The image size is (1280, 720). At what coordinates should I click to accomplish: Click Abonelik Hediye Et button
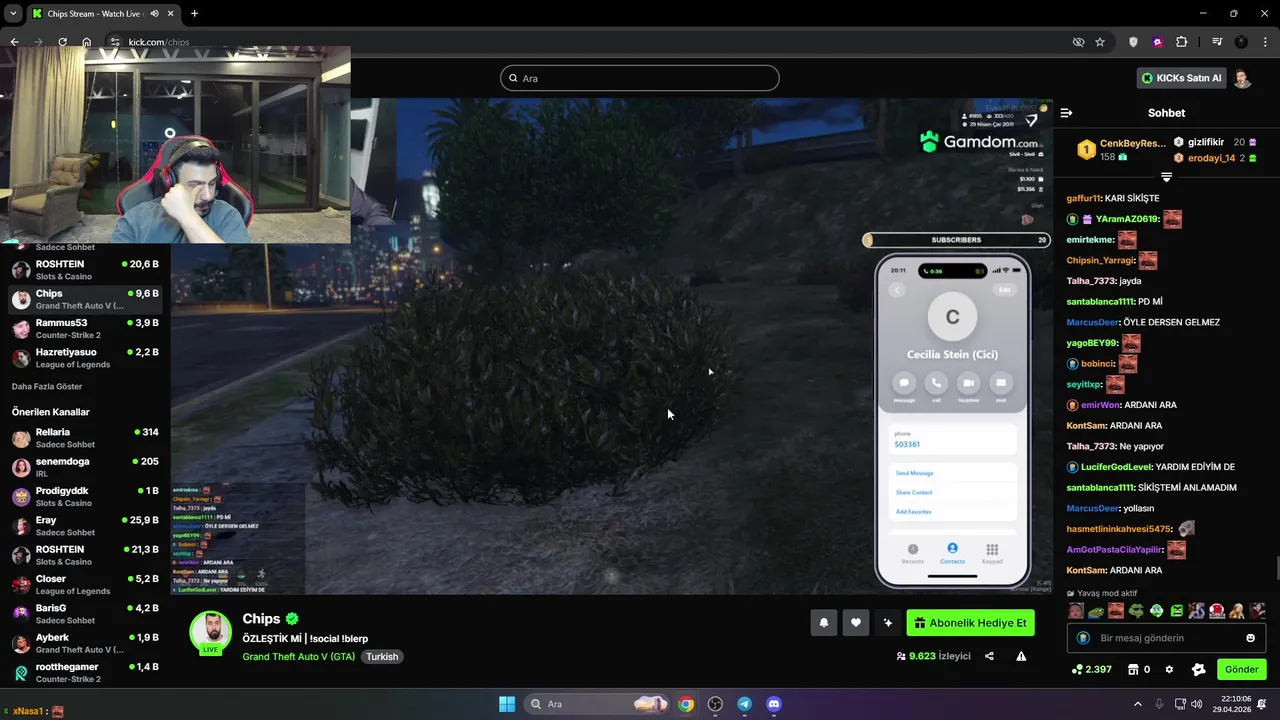[970, 623]
